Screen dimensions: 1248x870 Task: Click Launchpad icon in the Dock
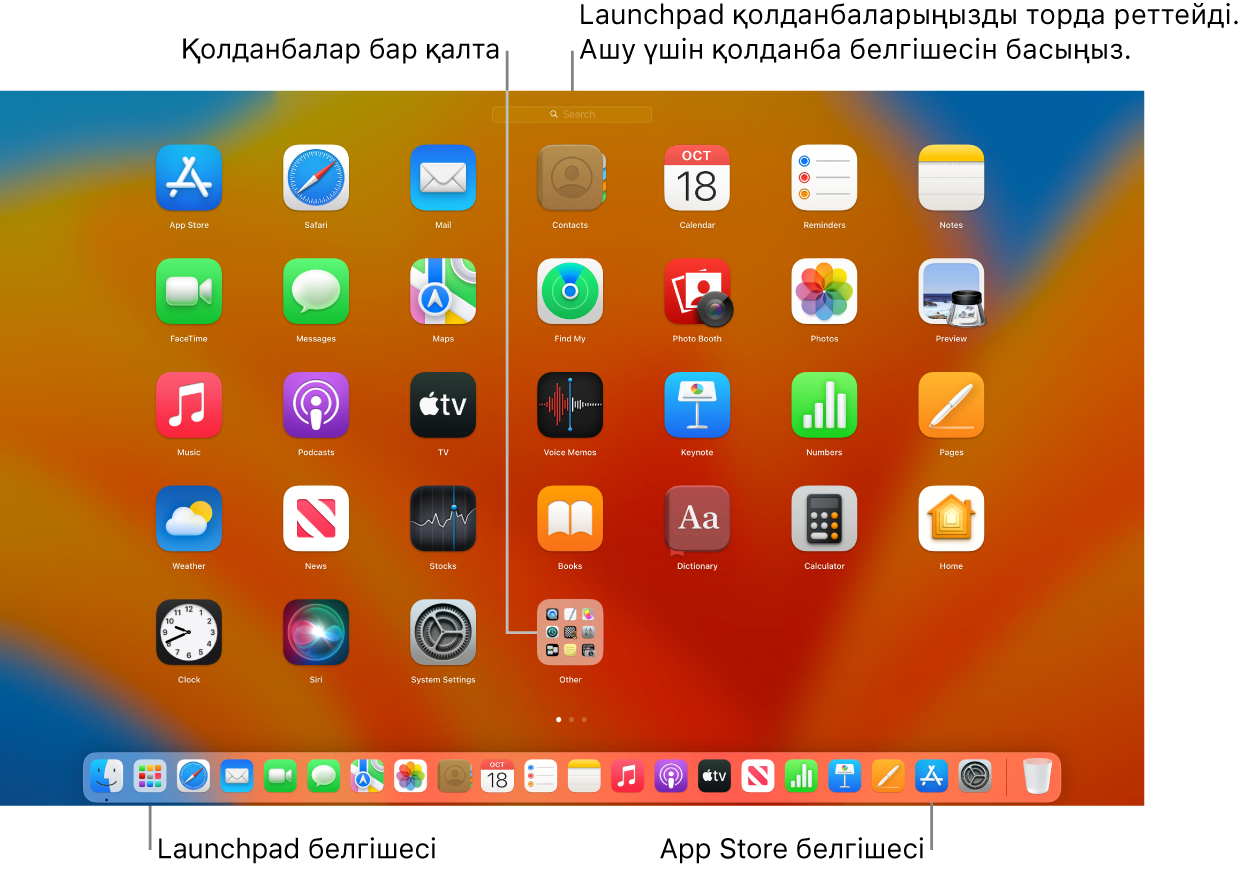tap(150, 776)
